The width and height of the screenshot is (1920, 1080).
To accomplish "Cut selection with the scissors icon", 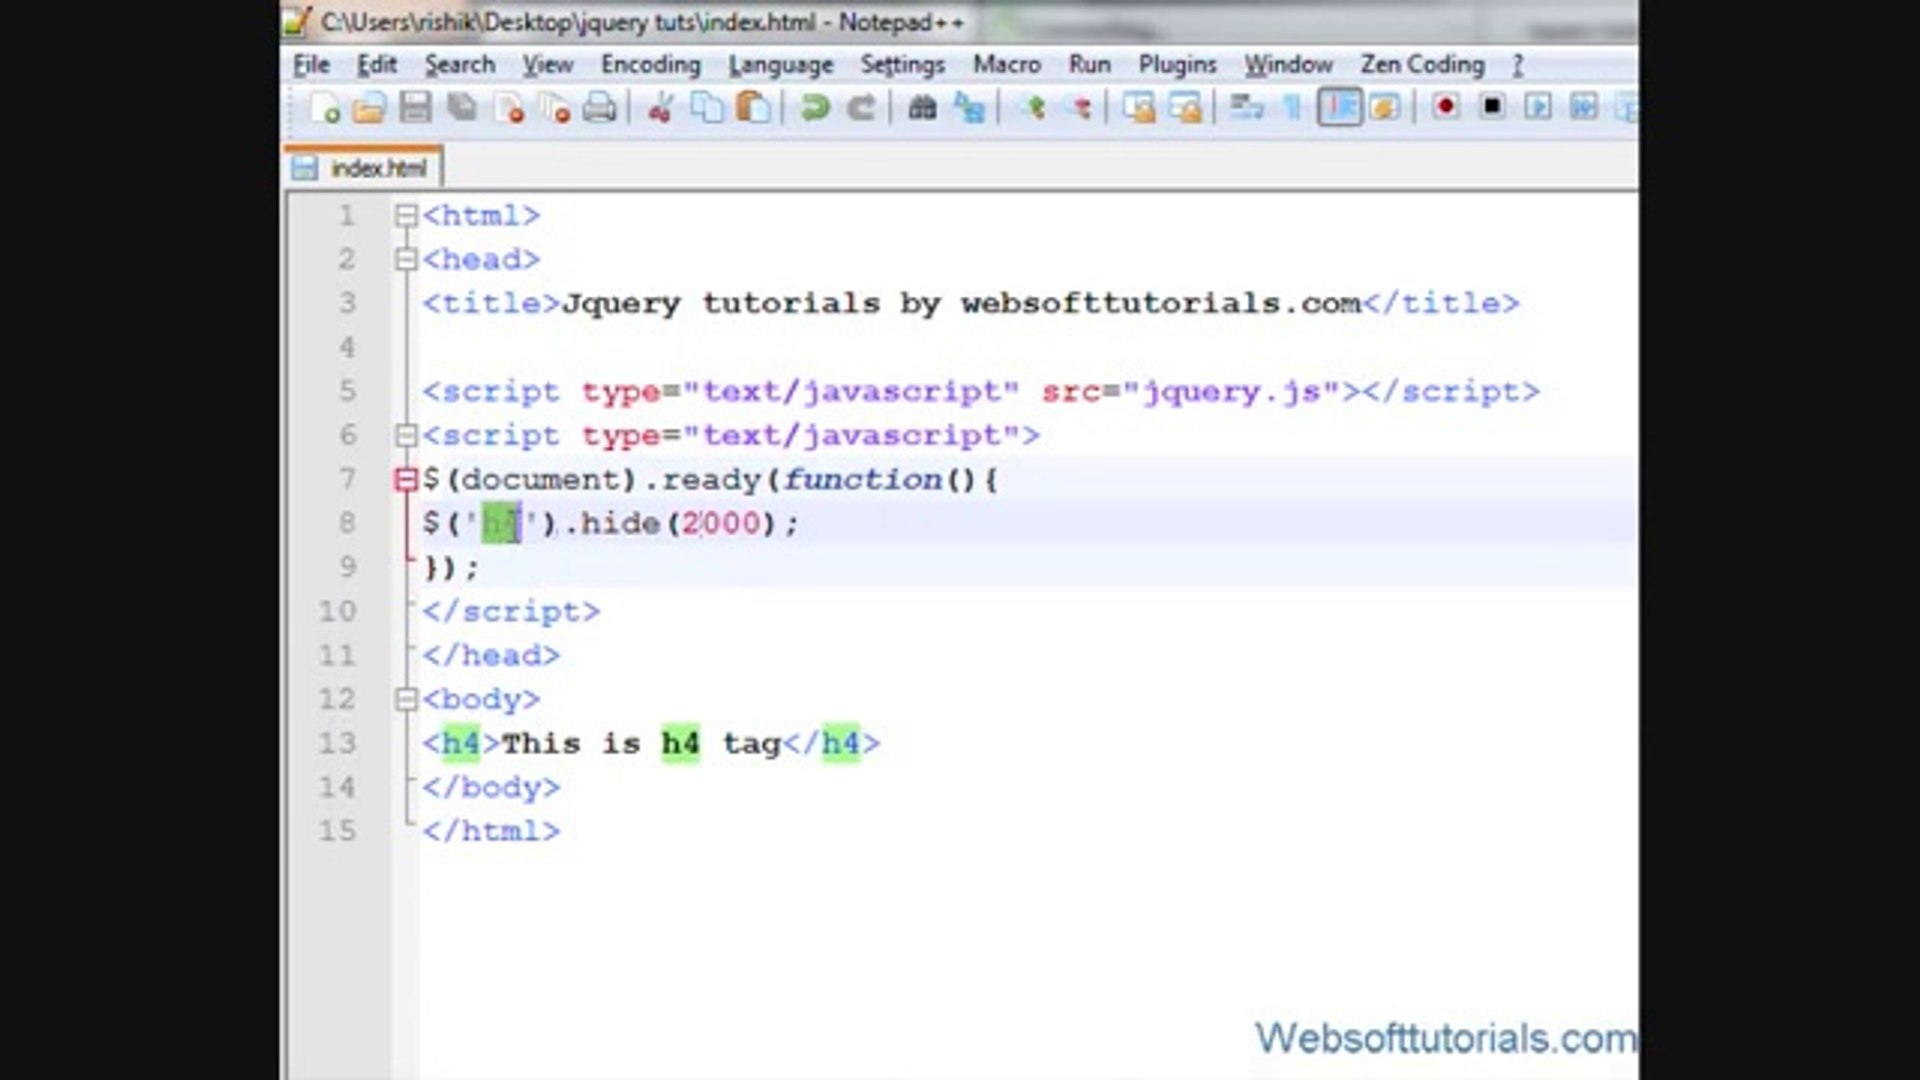I will pos(660,108).
